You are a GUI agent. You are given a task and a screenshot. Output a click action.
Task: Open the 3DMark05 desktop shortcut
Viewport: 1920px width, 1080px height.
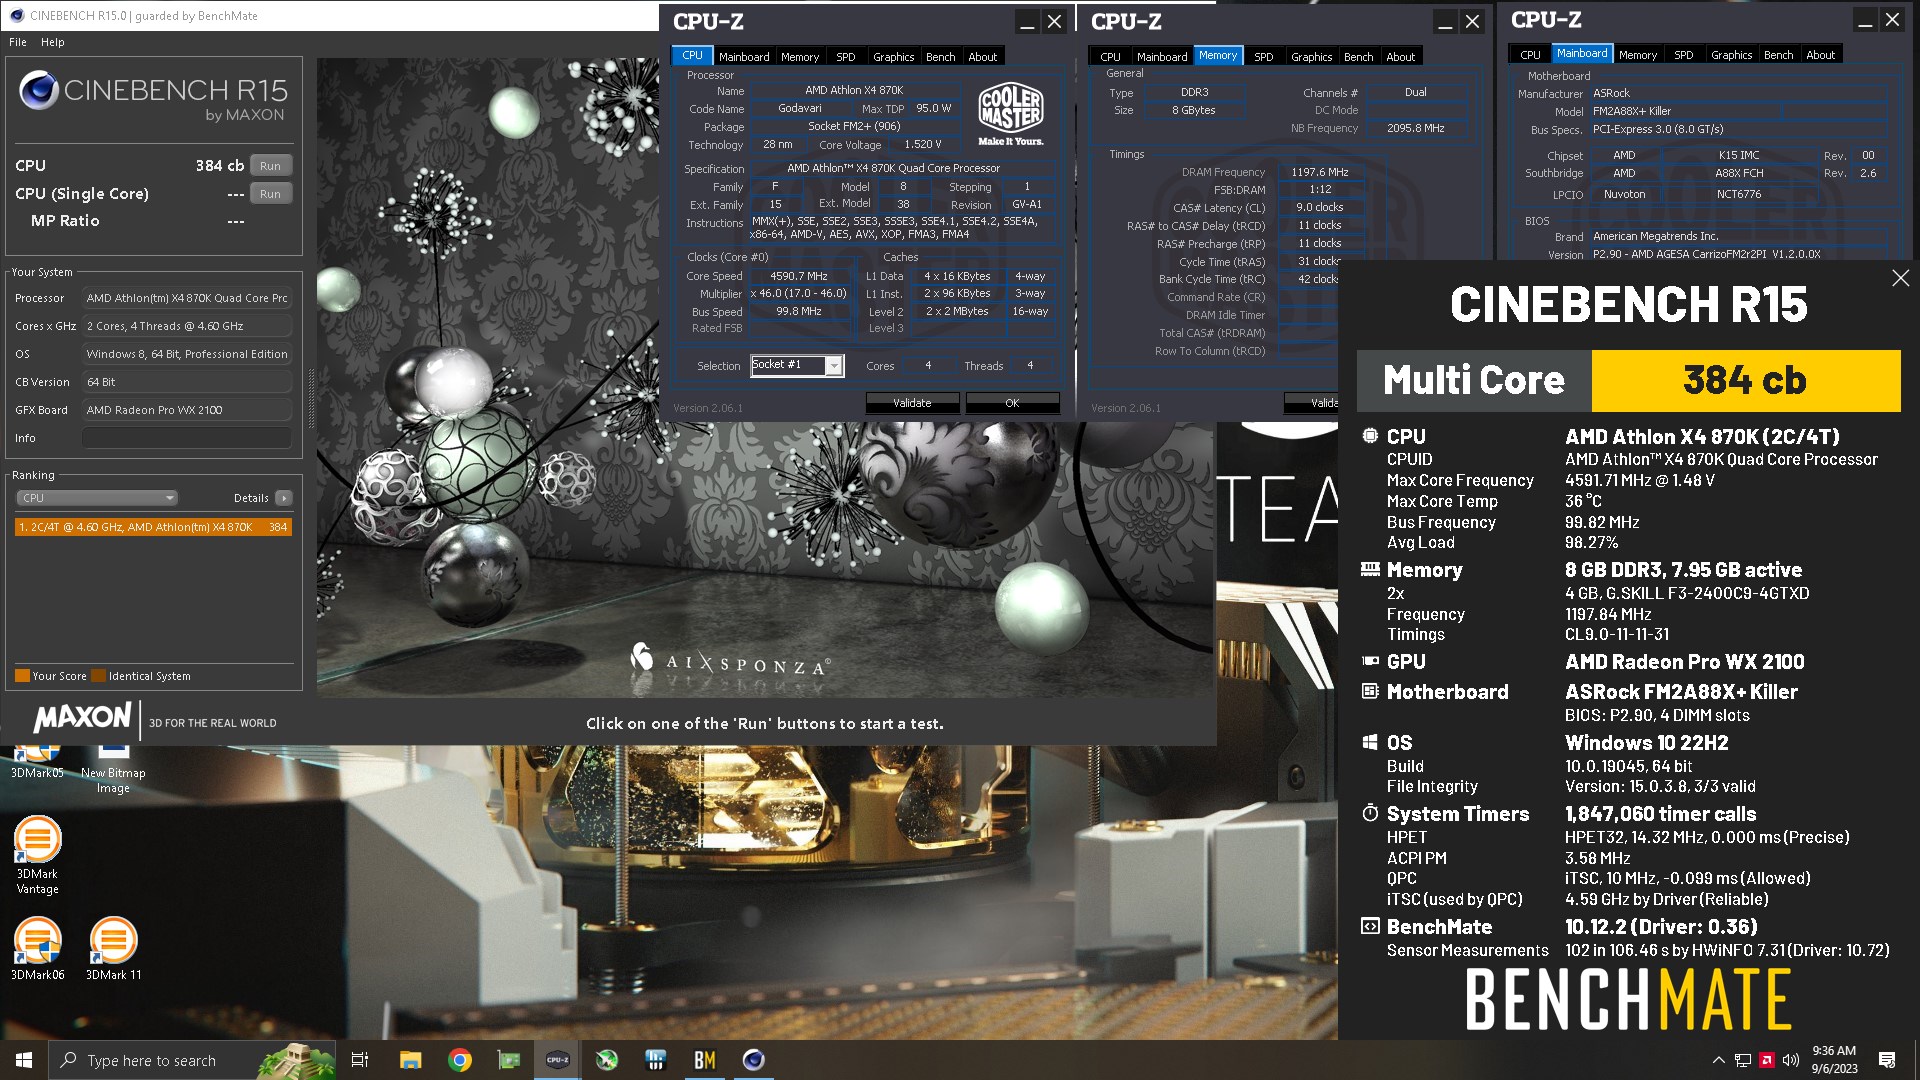coord(37,762)
